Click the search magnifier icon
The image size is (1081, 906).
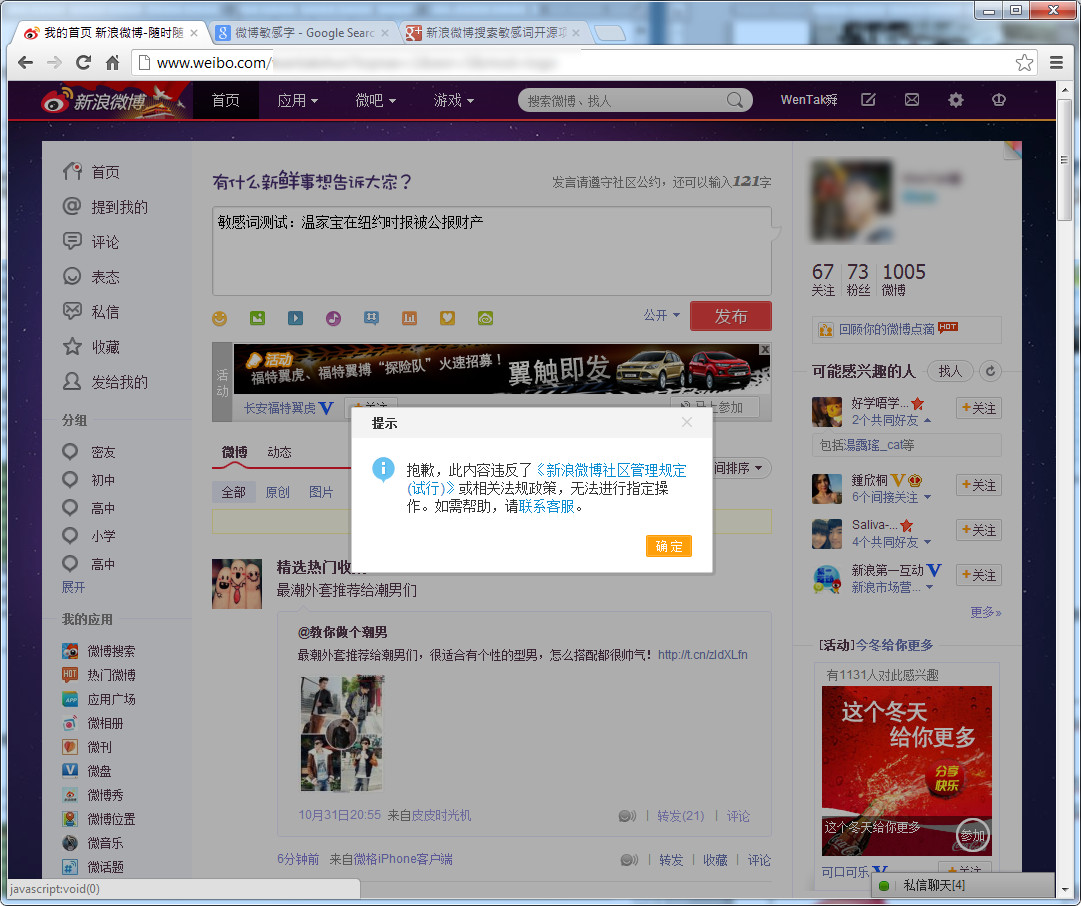tap(735, 101)
